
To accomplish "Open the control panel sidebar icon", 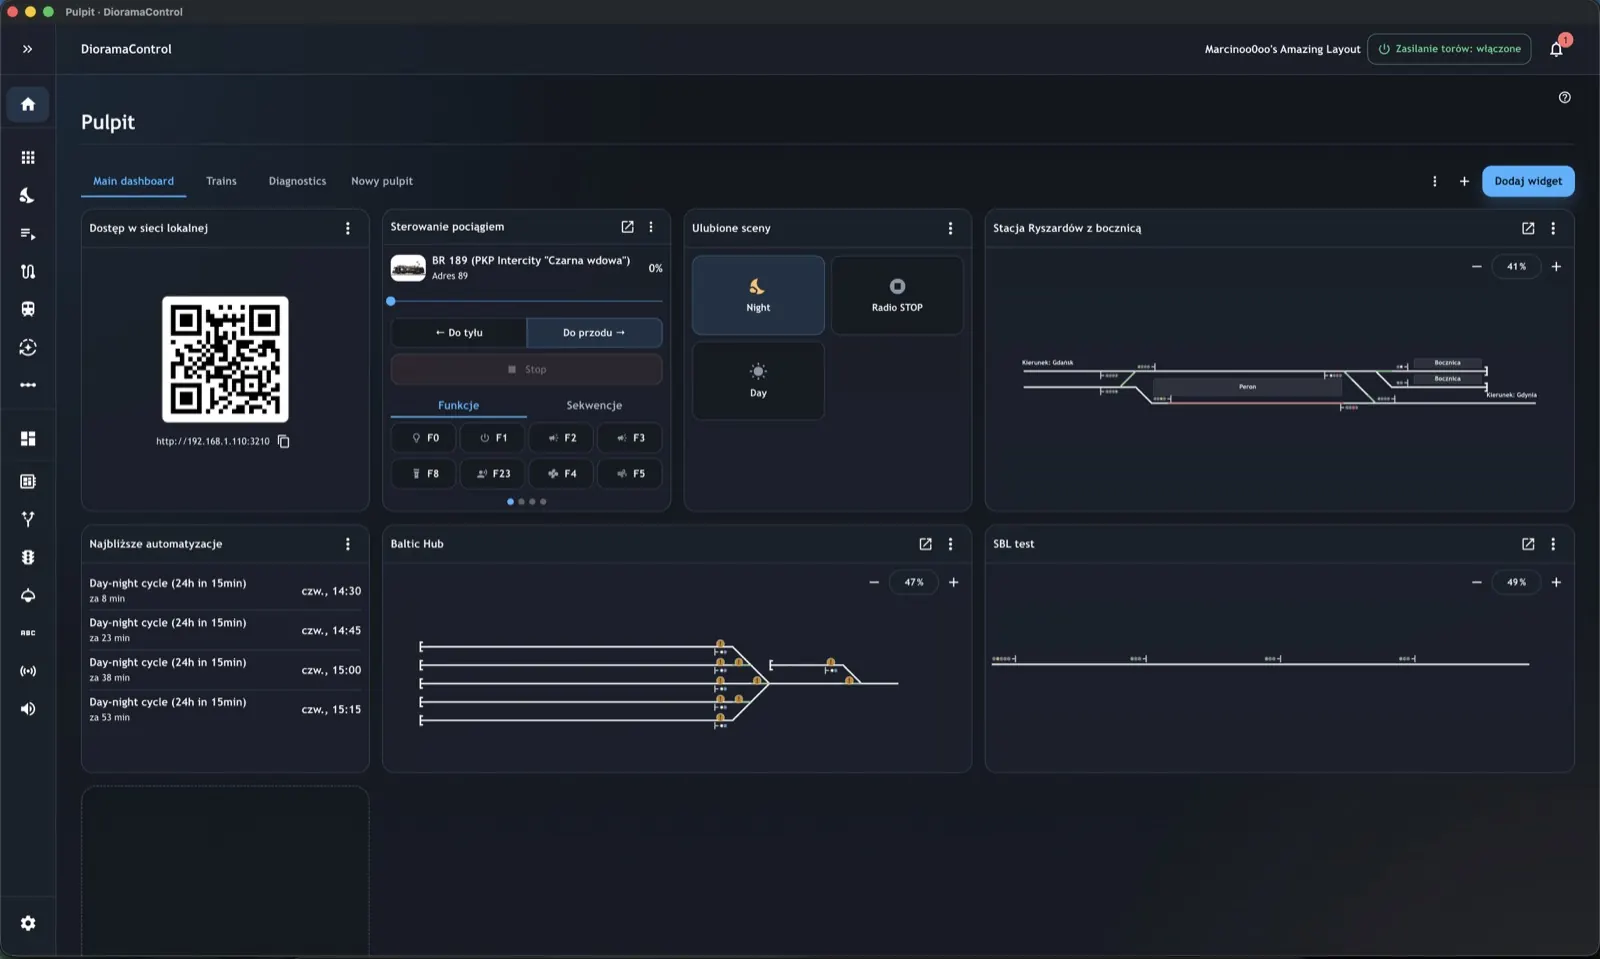I will pos(28,481).
